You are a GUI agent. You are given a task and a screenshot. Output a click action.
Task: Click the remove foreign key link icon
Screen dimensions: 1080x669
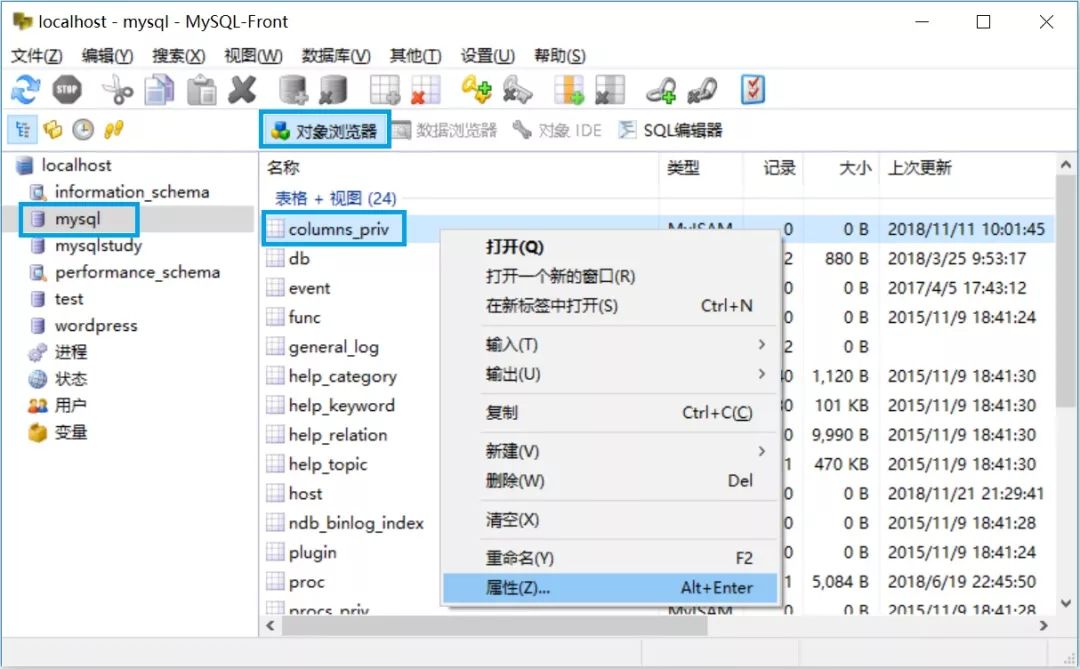[702, 90]
